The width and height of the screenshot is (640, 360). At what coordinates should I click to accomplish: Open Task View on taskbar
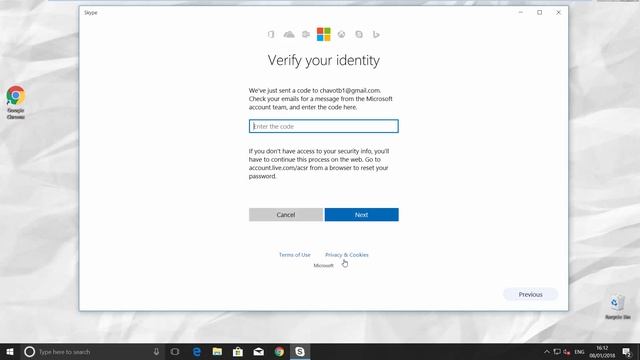(175, 351)
